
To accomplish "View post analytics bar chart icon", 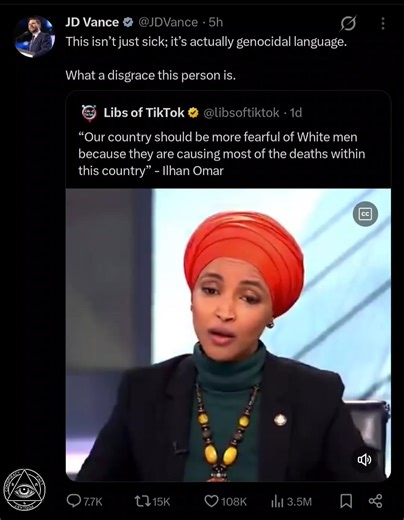I will (x=277, y=501).
